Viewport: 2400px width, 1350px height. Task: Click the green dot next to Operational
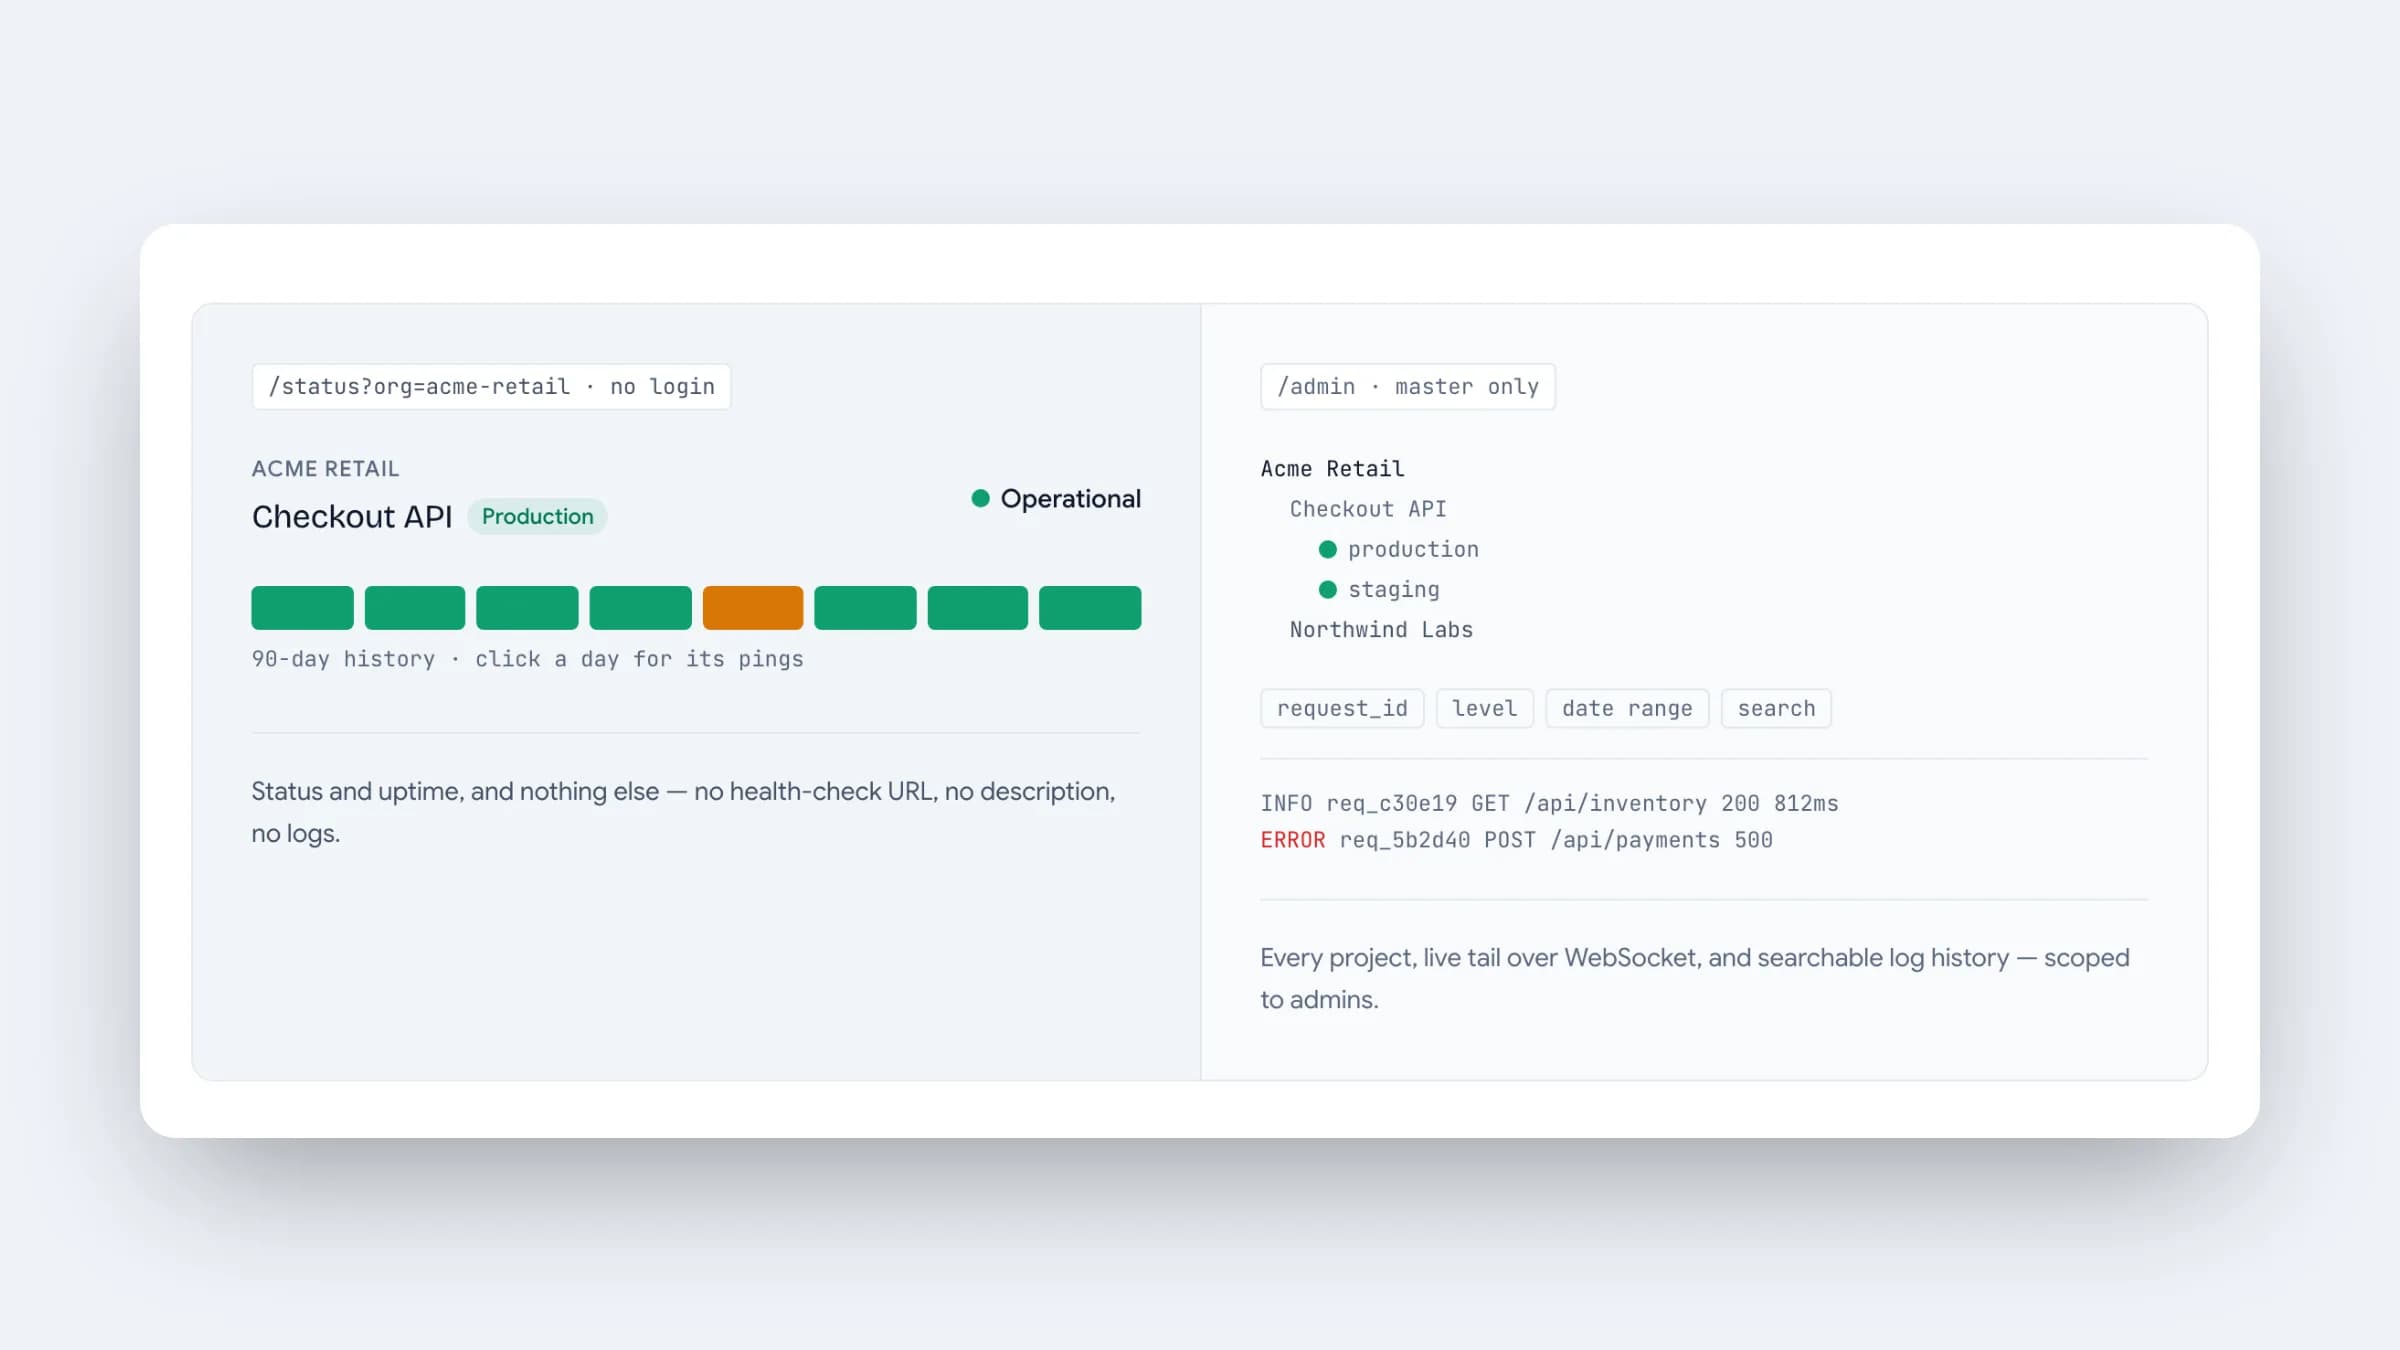pyautogui.click(x=980, y=498)
